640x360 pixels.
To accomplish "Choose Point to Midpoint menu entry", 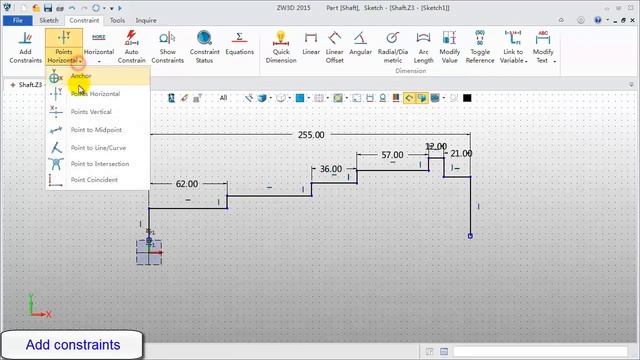I will pos(98,130).
